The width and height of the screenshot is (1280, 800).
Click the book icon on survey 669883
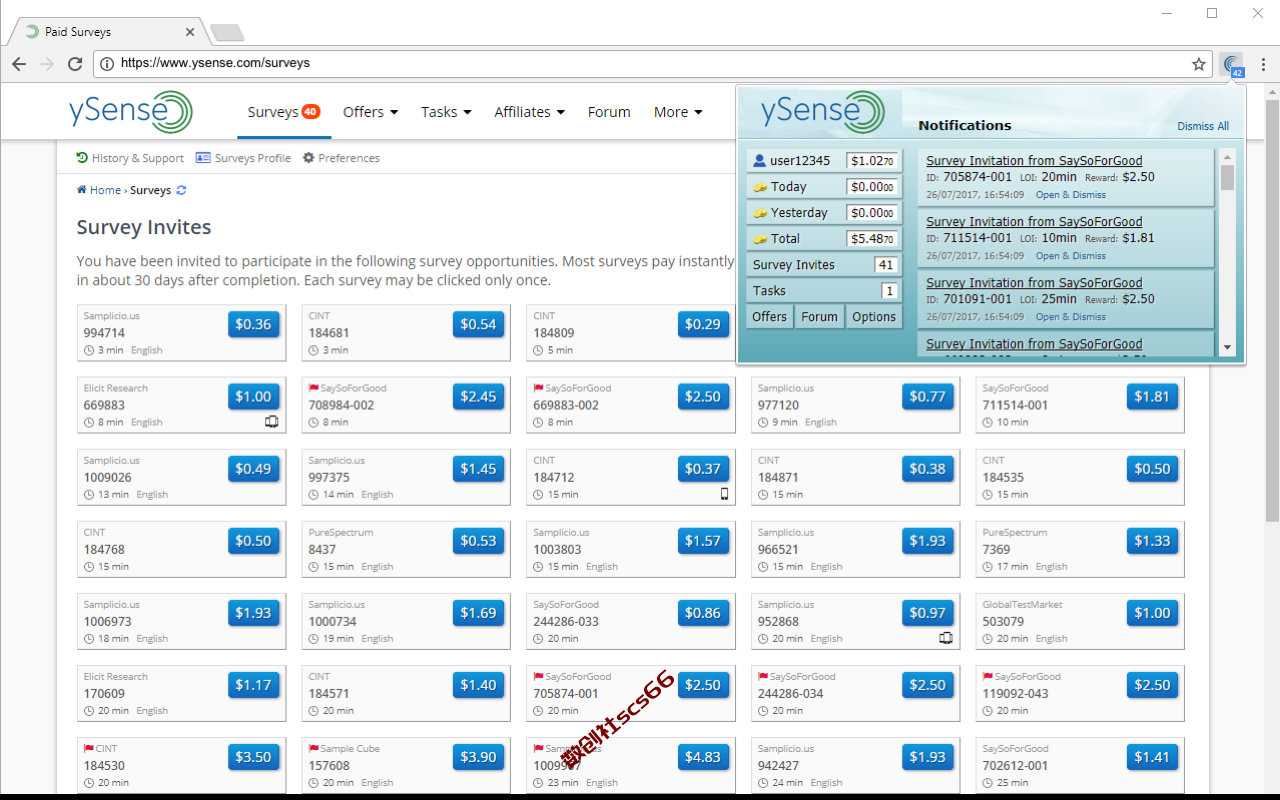tap(271, 422)
